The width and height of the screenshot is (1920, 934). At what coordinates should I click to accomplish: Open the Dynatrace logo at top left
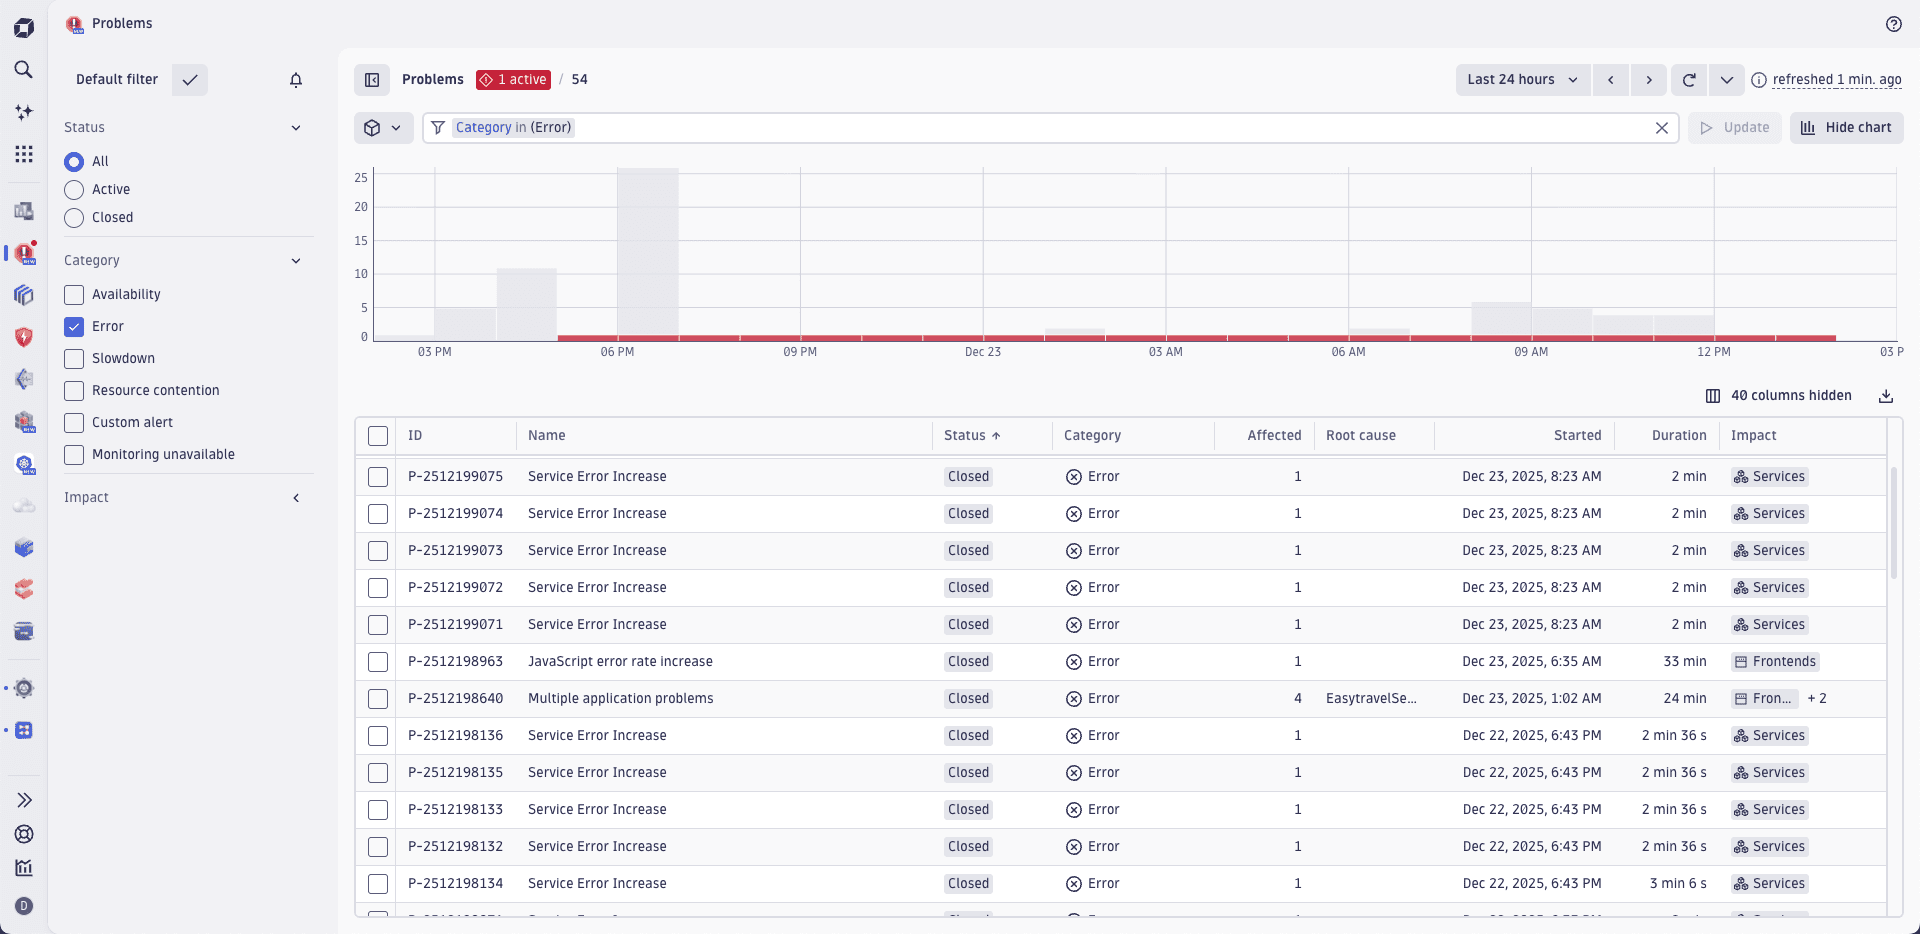tap(24, 27)
